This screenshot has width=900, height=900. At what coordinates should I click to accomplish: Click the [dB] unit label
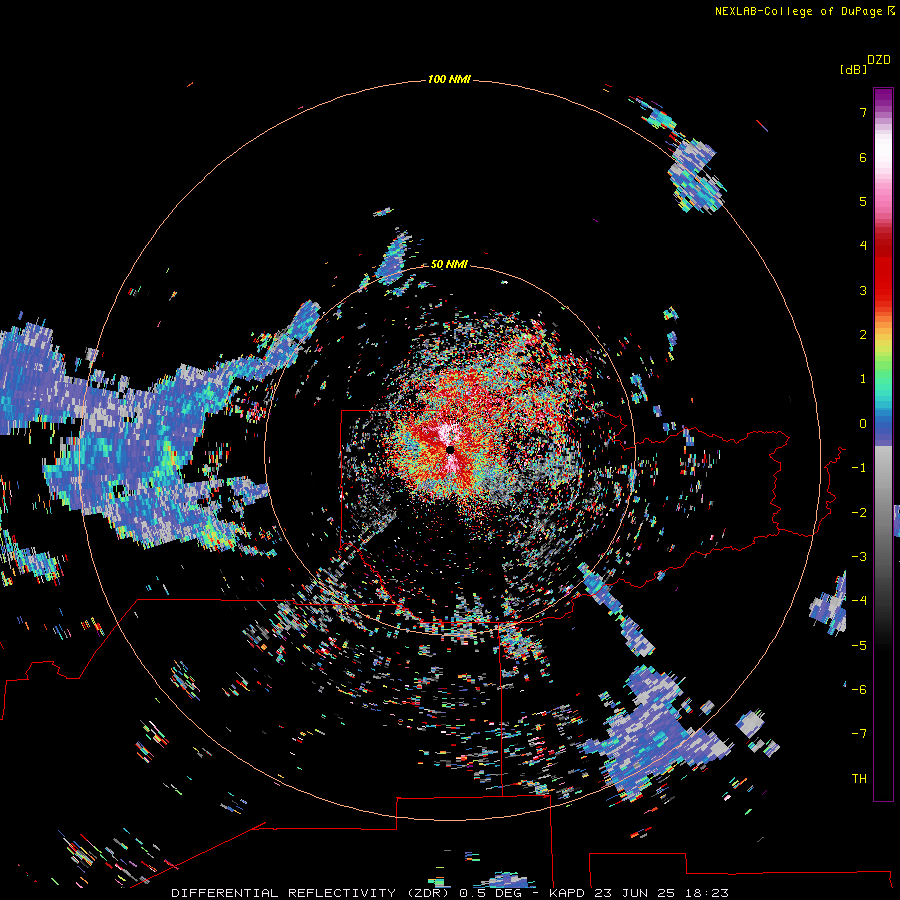pyautogui.click(x=854, y=69)
